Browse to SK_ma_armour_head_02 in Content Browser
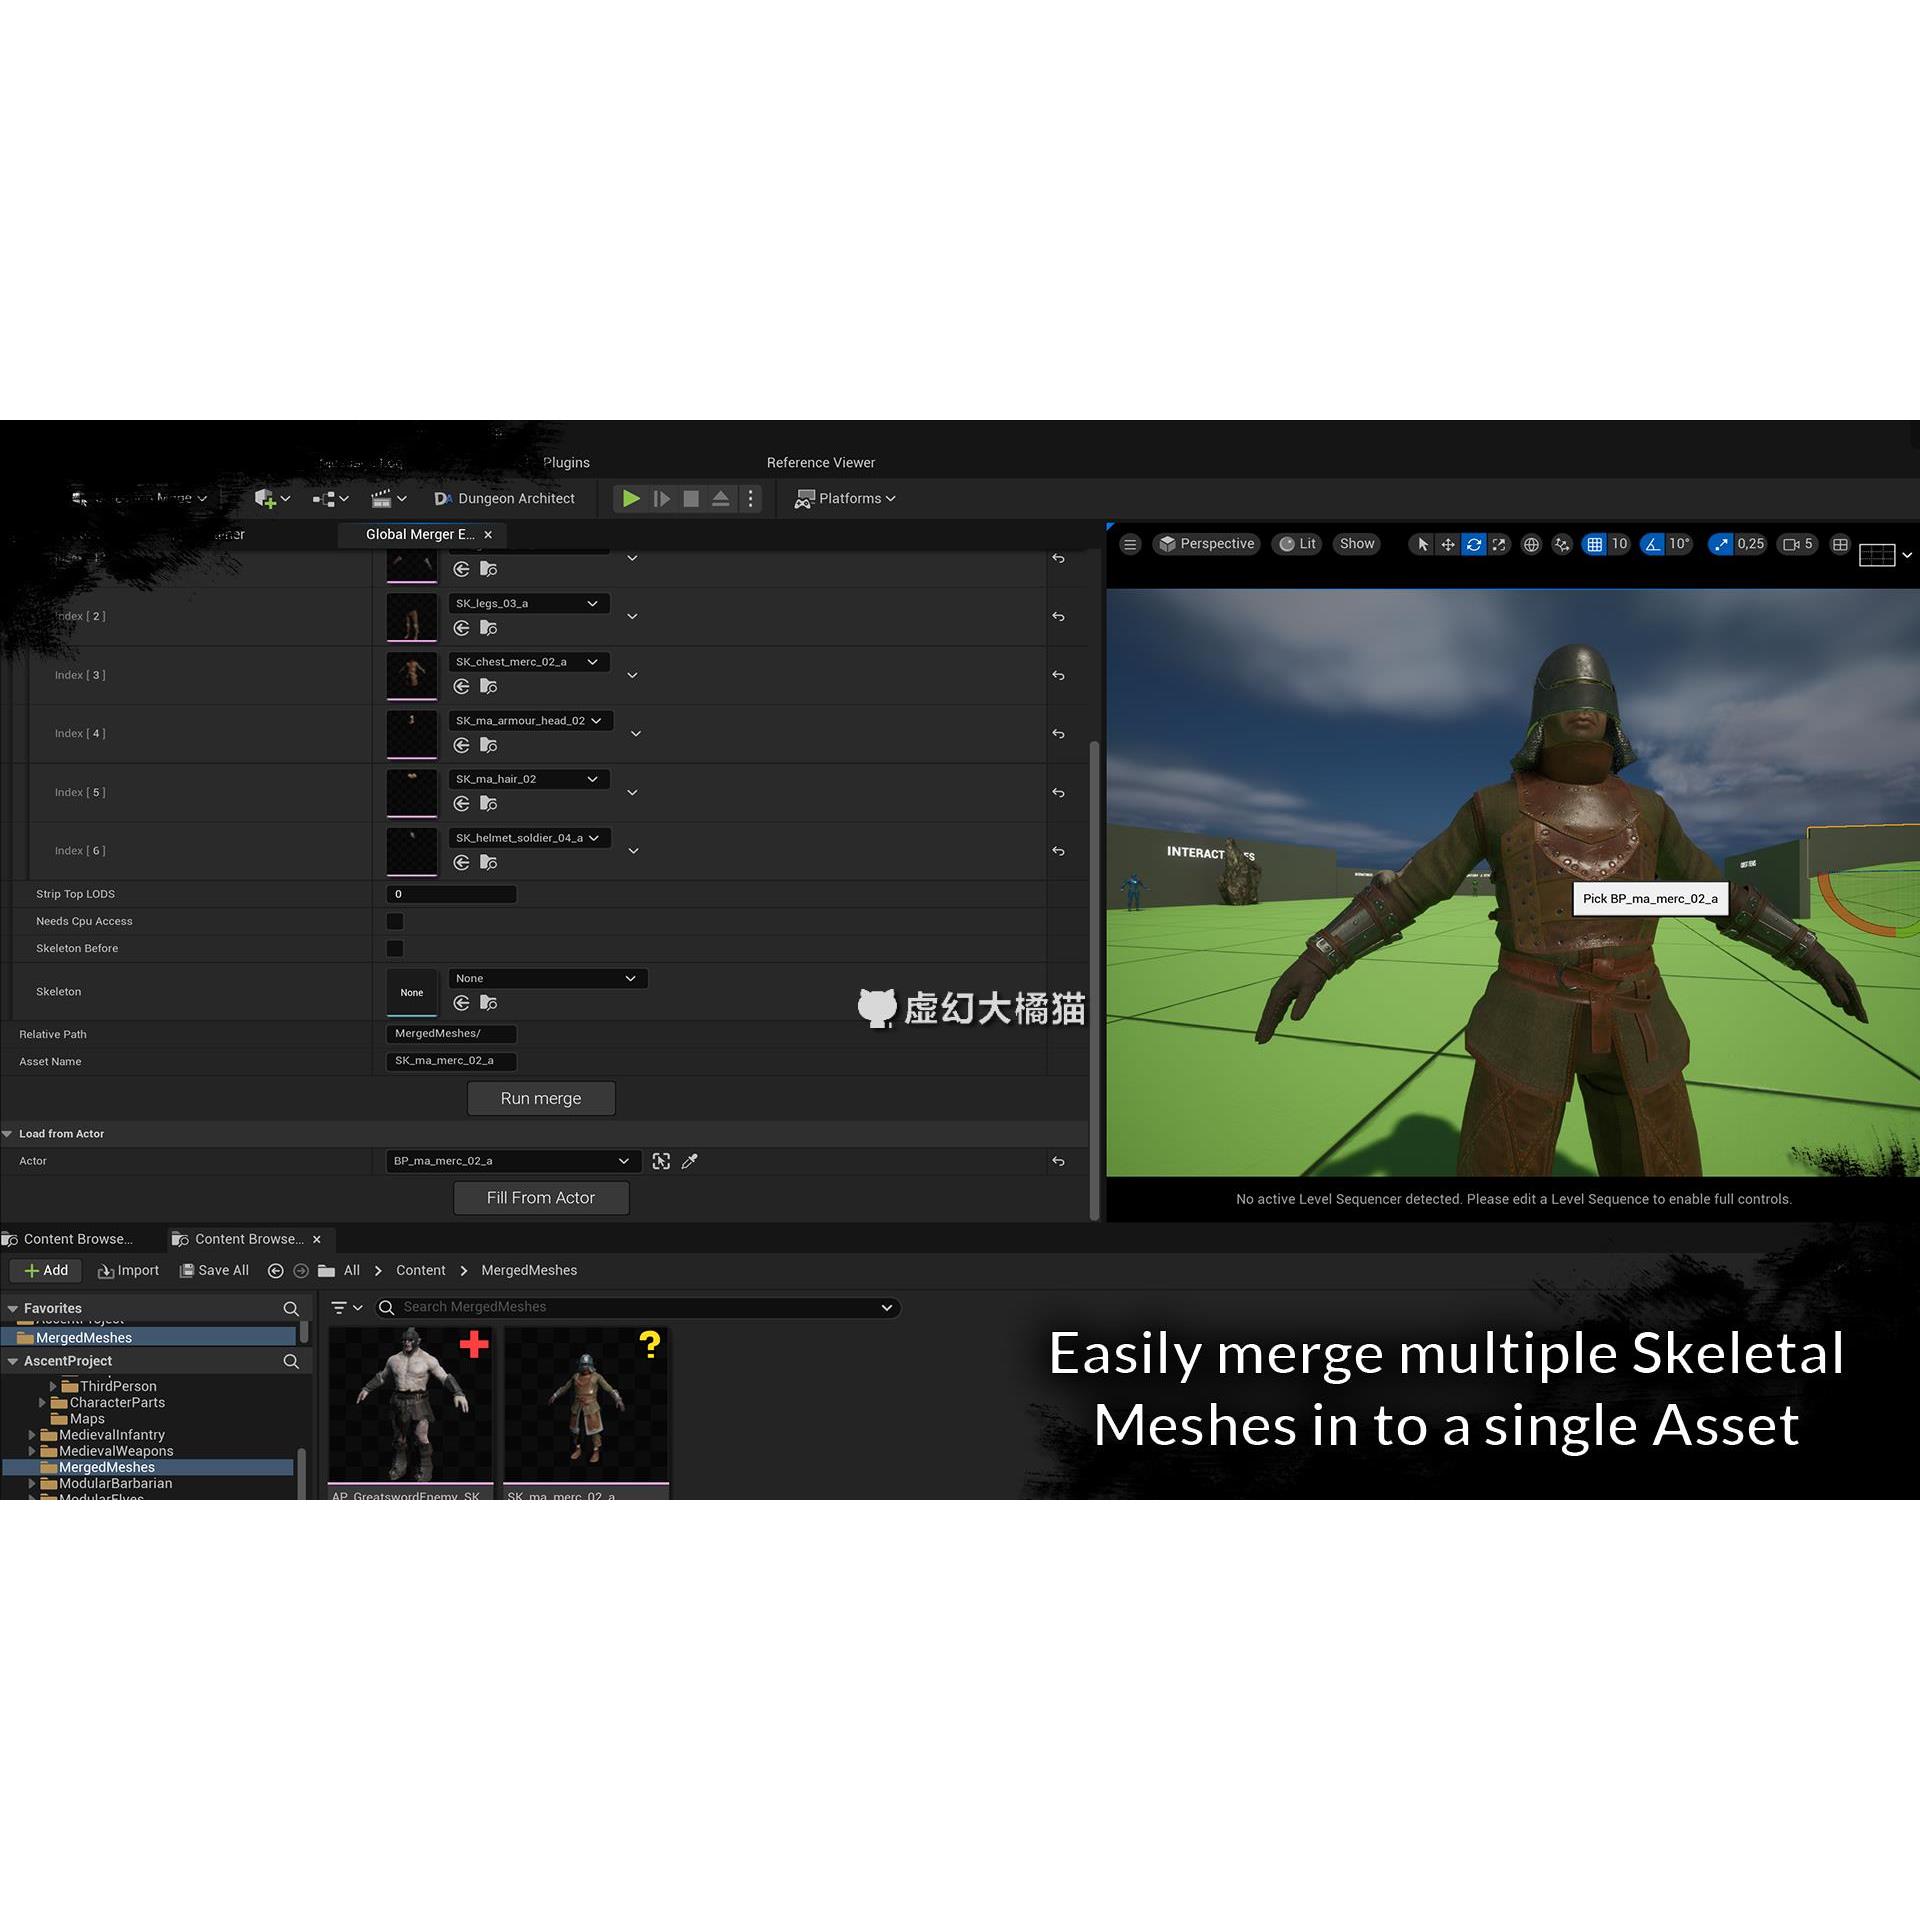 (x=488, y=745)
